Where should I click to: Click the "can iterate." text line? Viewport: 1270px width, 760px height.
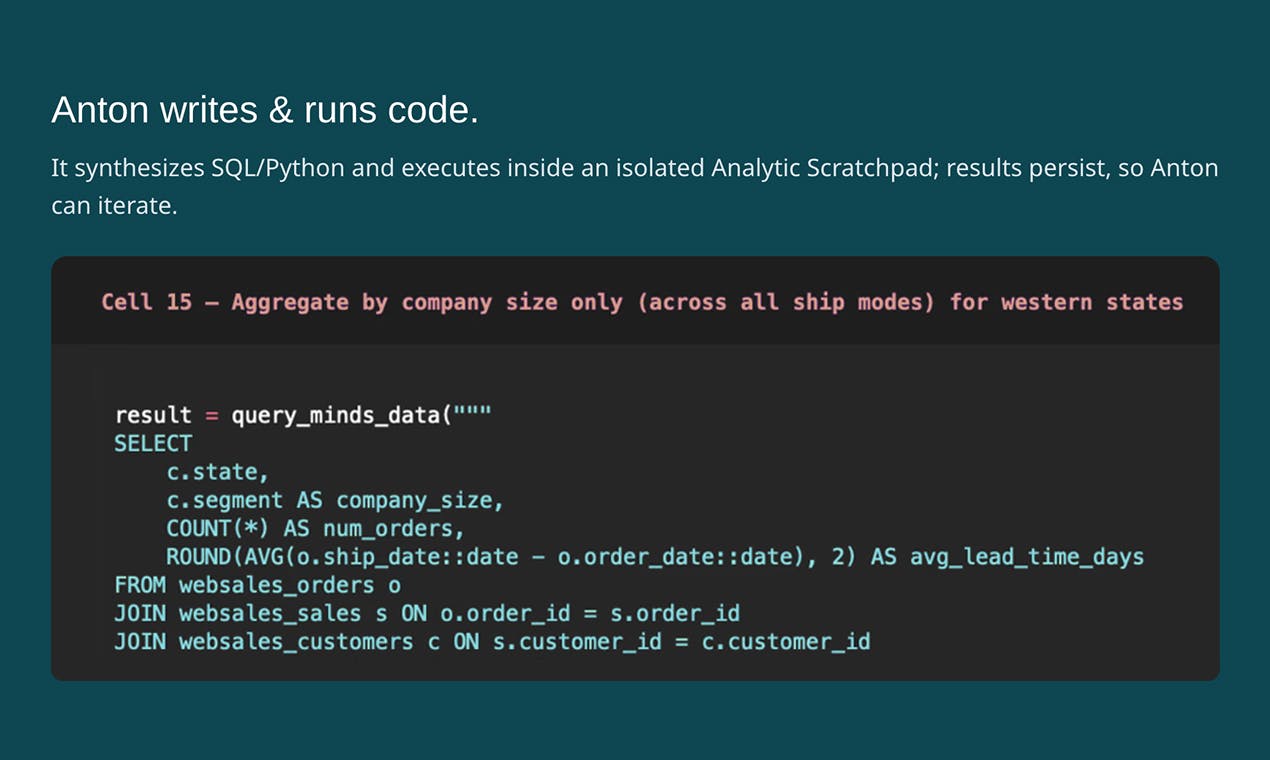point(114,208)
